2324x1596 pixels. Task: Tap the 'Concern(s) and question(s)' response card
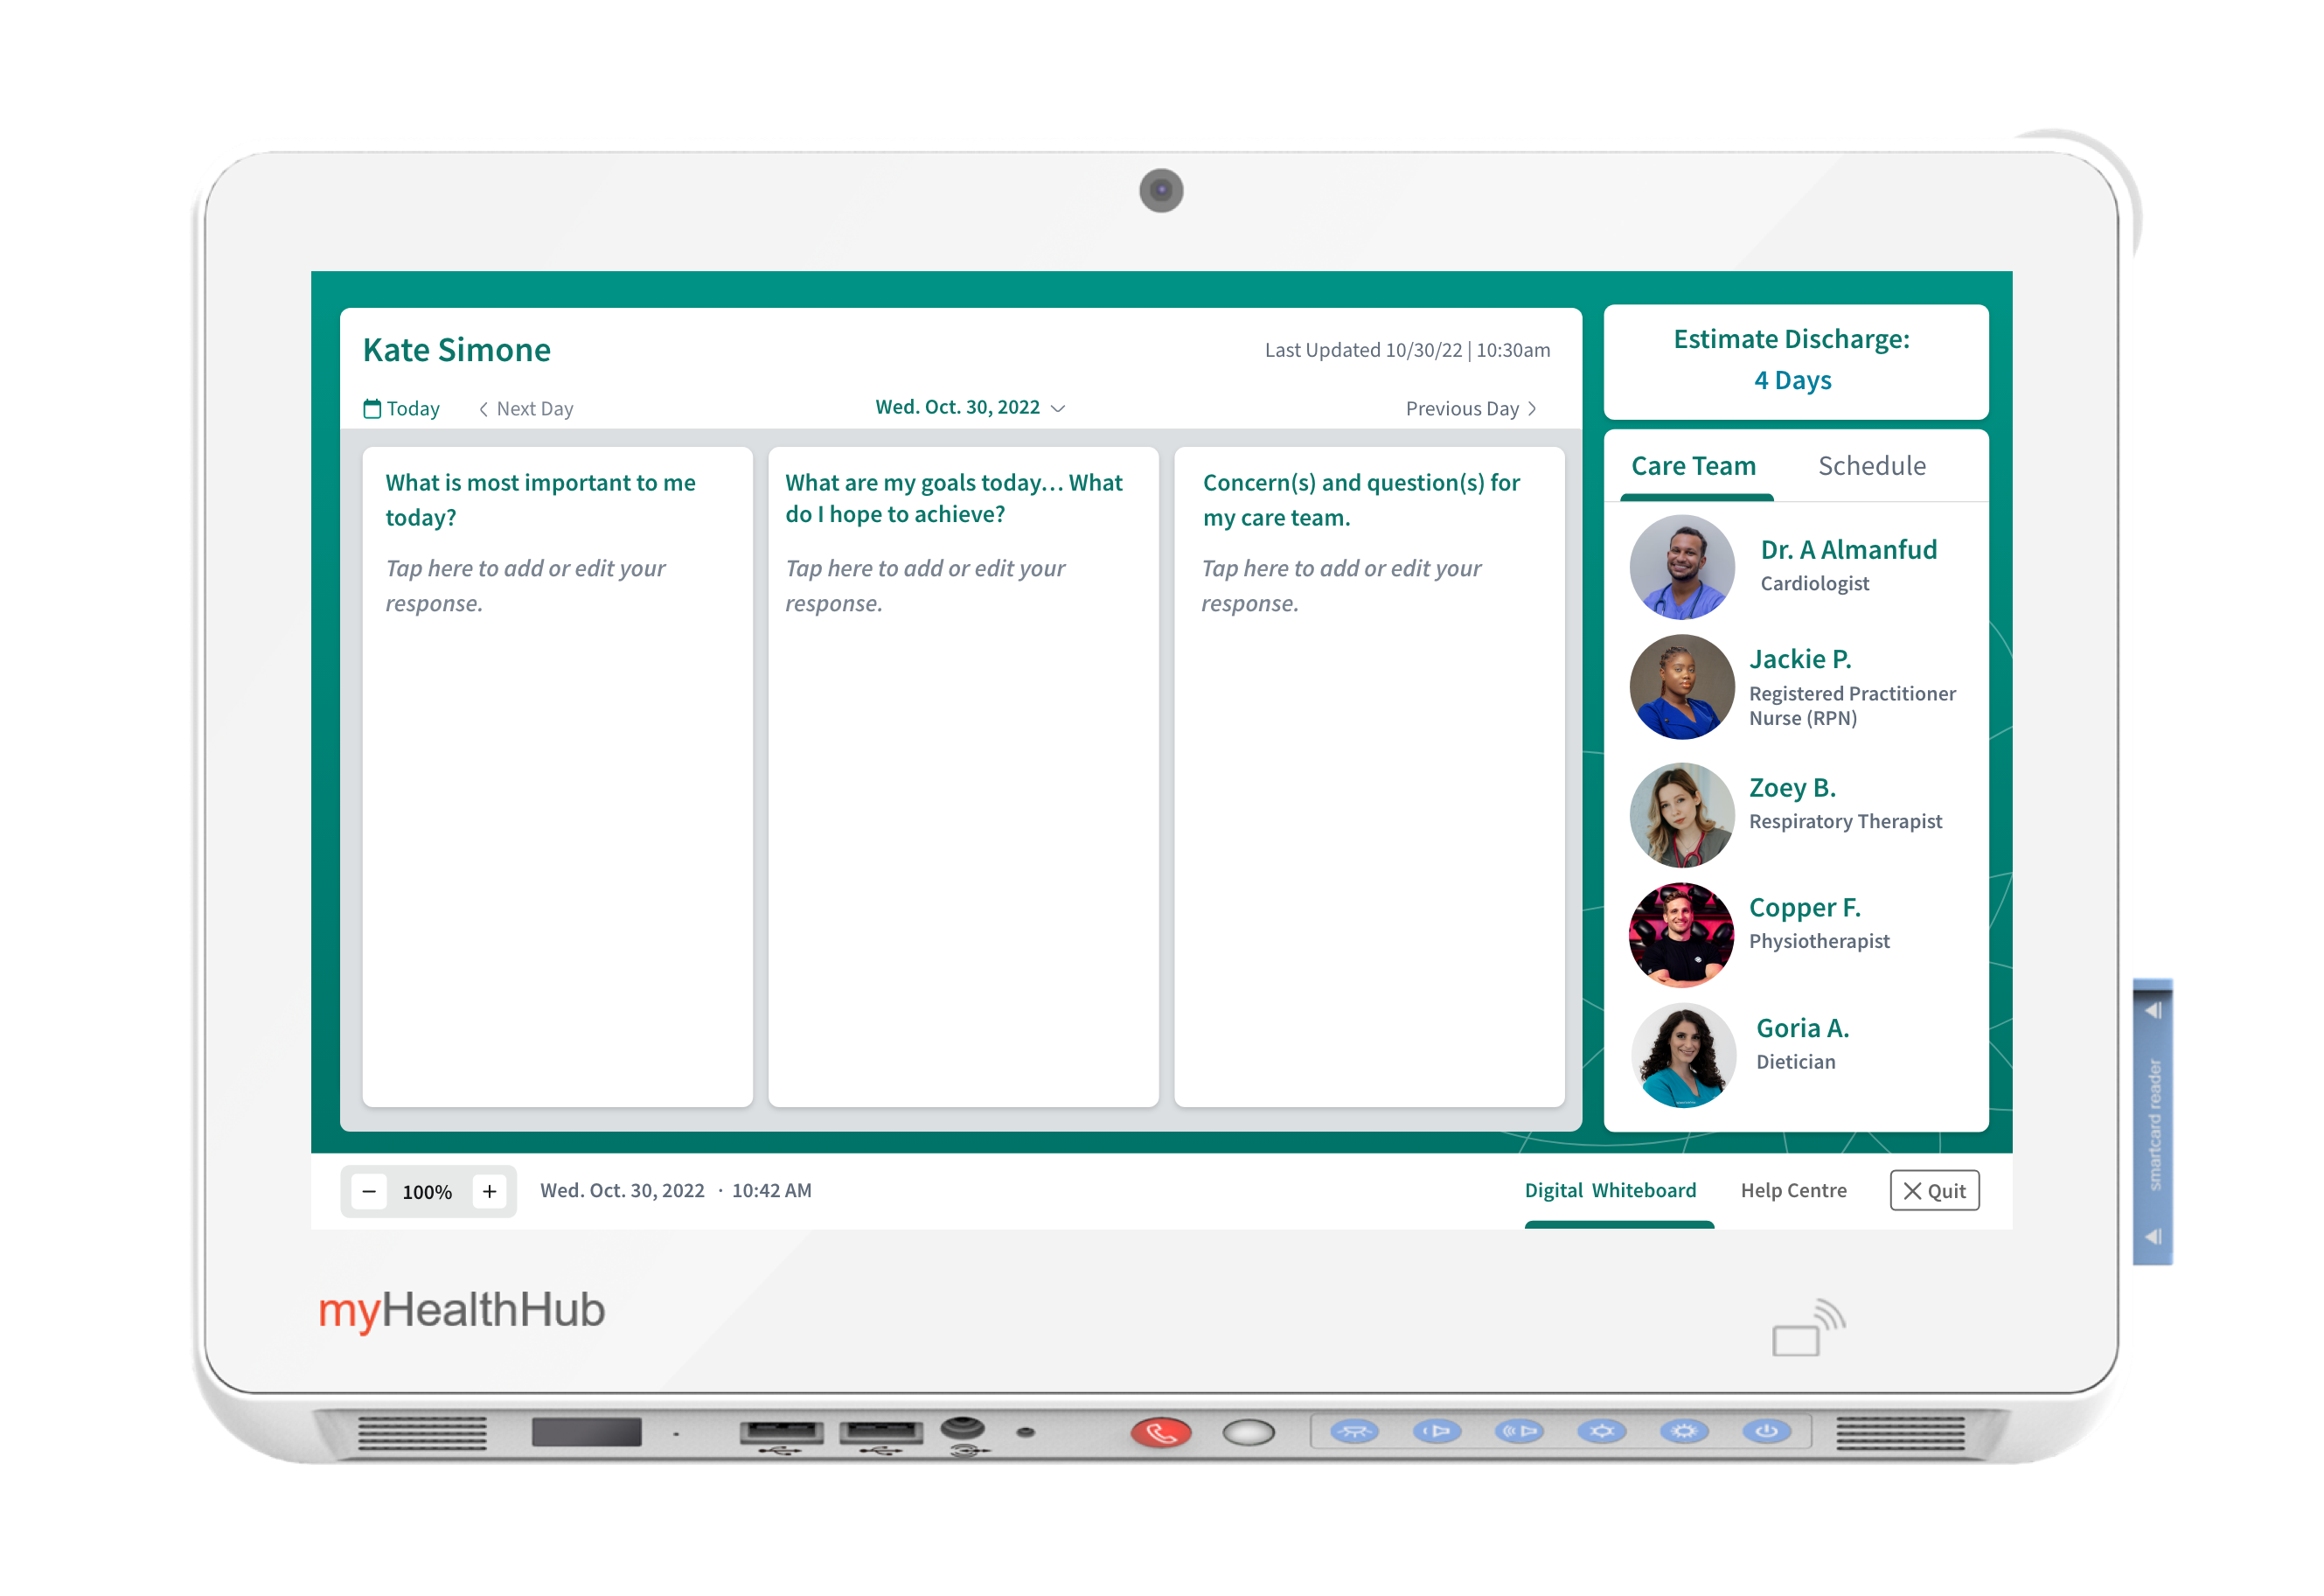[1369, 776]
